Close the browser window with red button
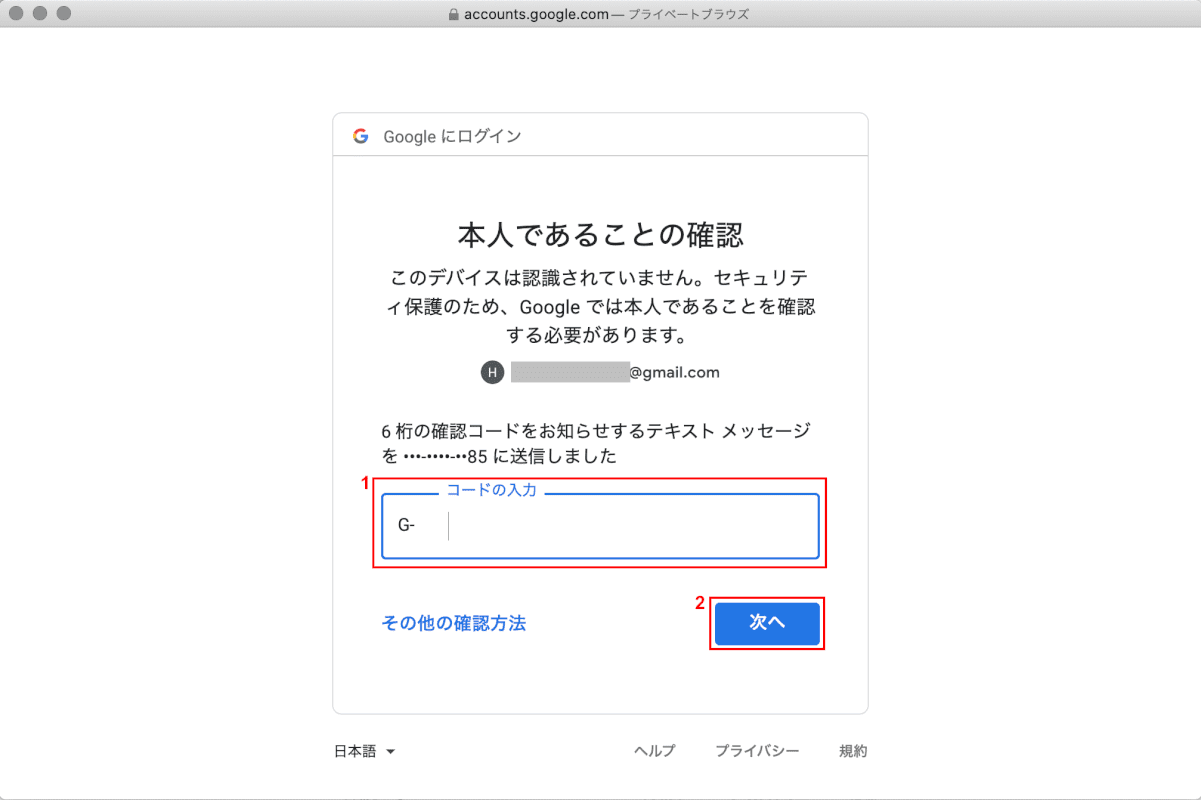Screen dimensions: 1201x800 [x=15, y=14]
